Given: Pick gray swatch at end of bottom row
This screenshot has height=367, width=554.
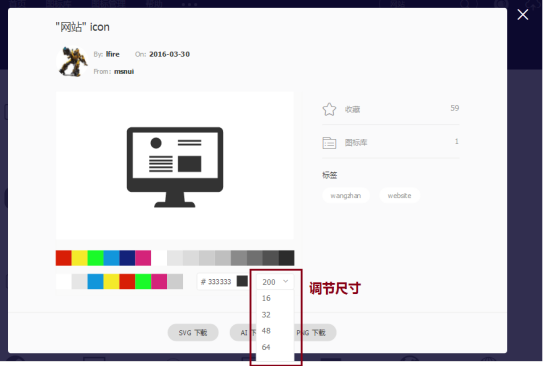Looking at the screenshot, I should (x=175, y=282).
